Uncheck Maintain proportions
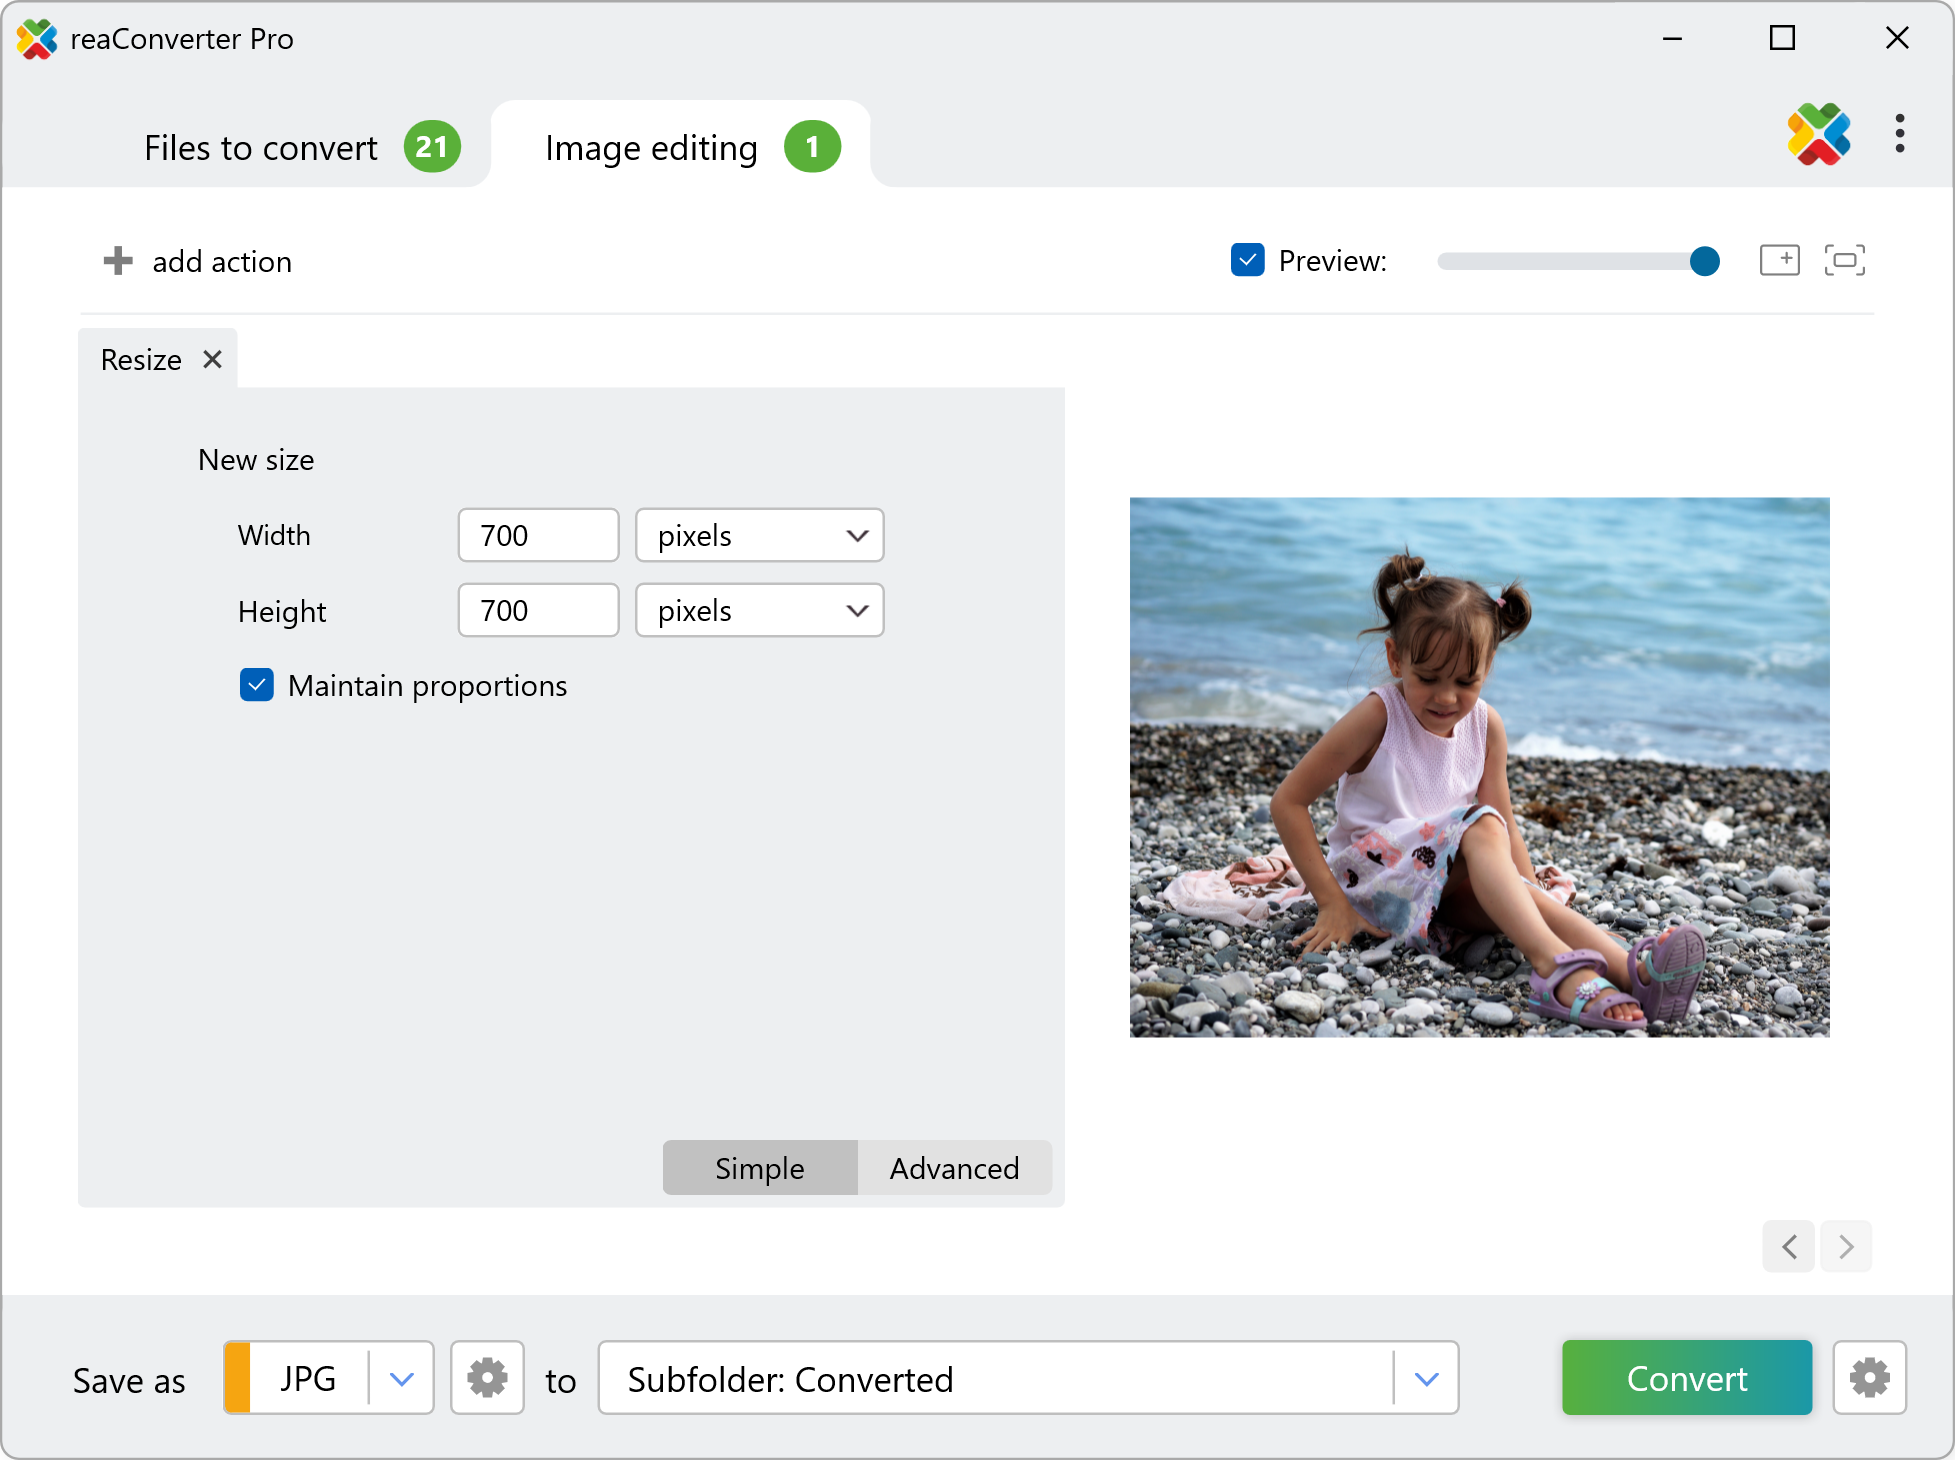 click(x=257, y=685)
